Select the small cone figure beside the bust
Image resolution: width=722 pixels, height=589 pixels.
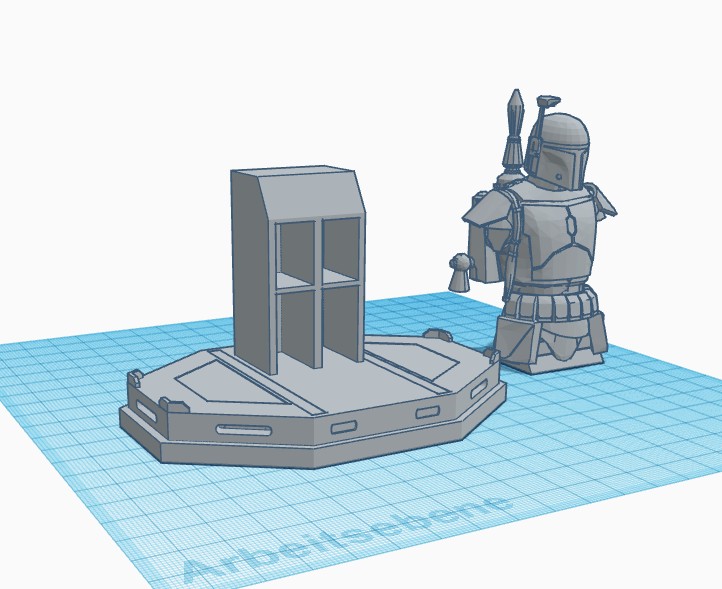(461, 273)
